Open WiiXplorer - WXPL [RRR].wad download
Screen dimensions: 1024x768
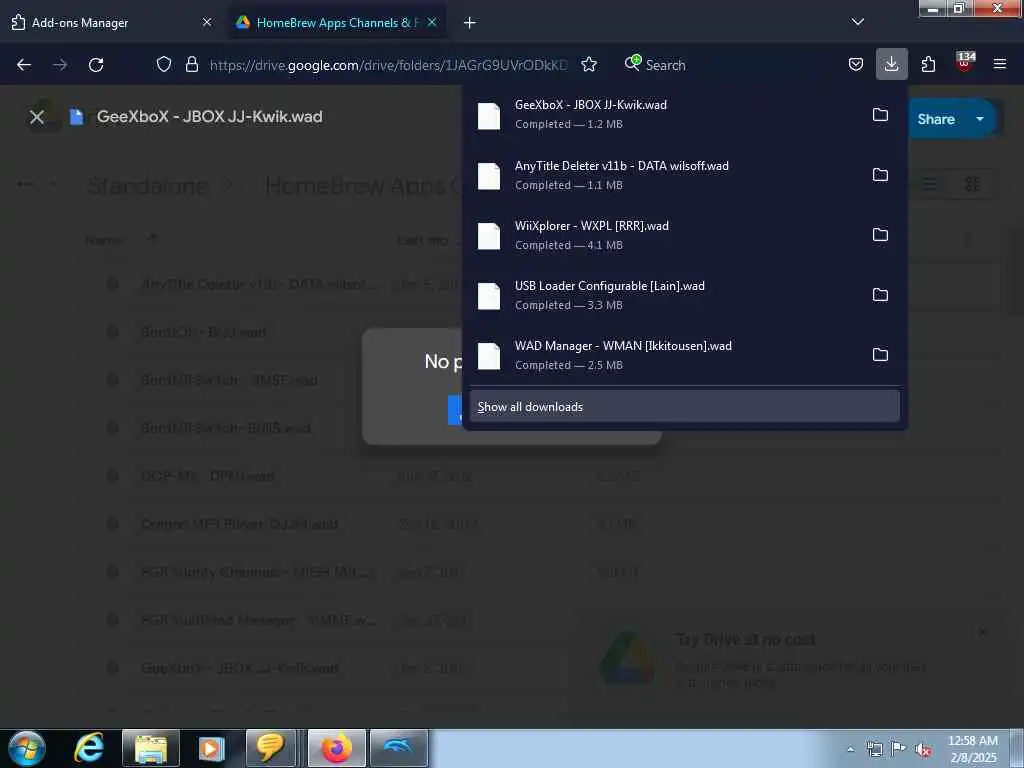(x=667, y=235)
